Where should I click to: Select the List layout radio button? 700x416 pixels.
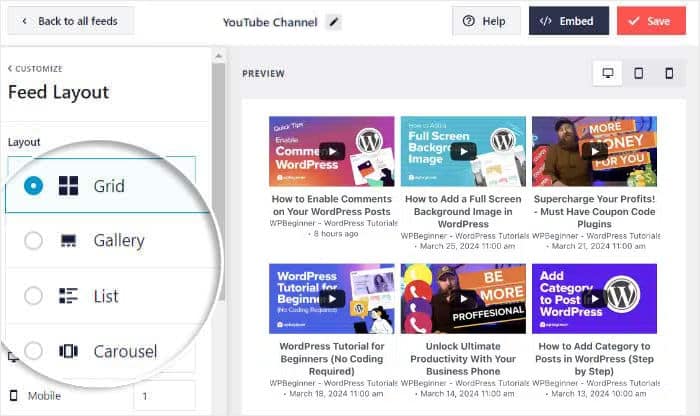click(33, 296)
